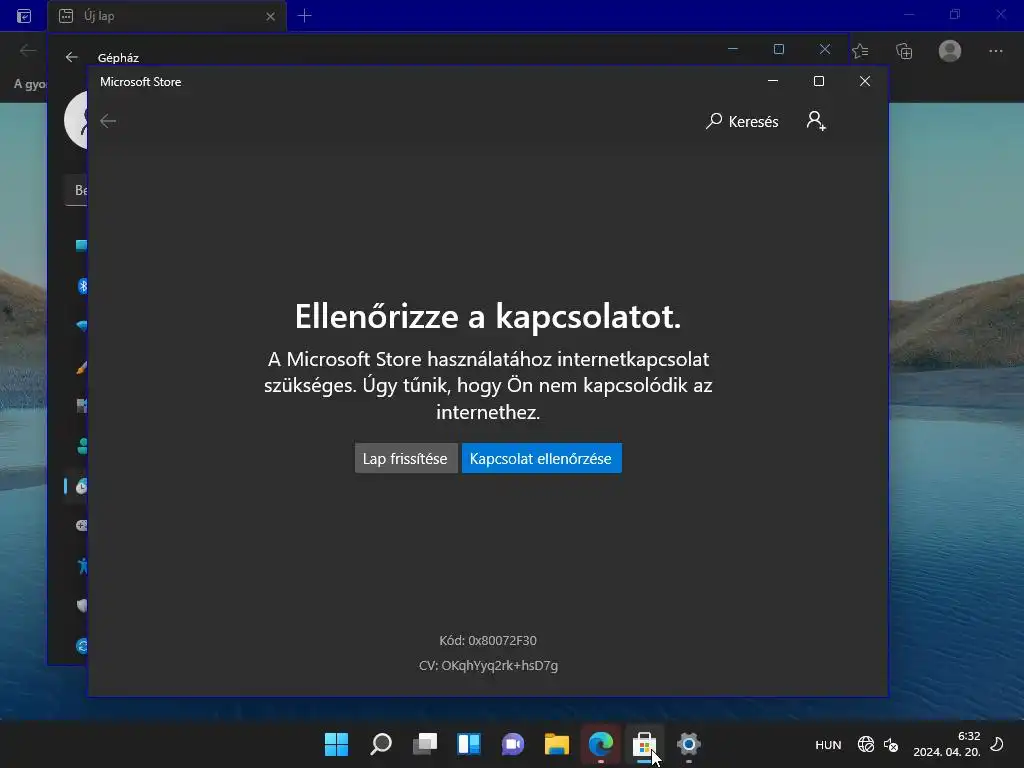Open network globe icon in system tray

click(866, 744)
